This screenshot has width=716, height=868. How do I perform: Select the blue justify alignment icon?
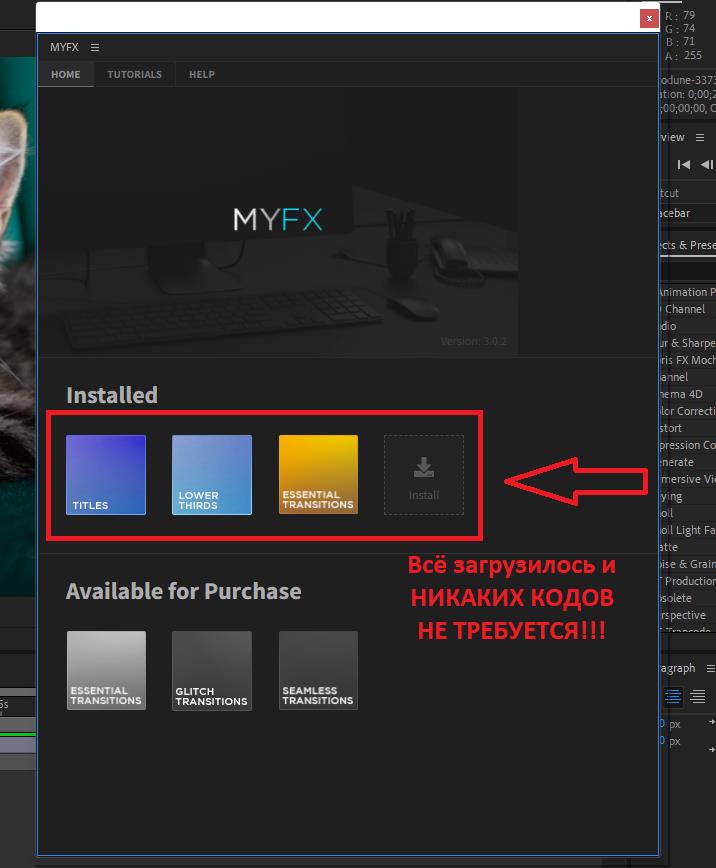pos(673,696)
